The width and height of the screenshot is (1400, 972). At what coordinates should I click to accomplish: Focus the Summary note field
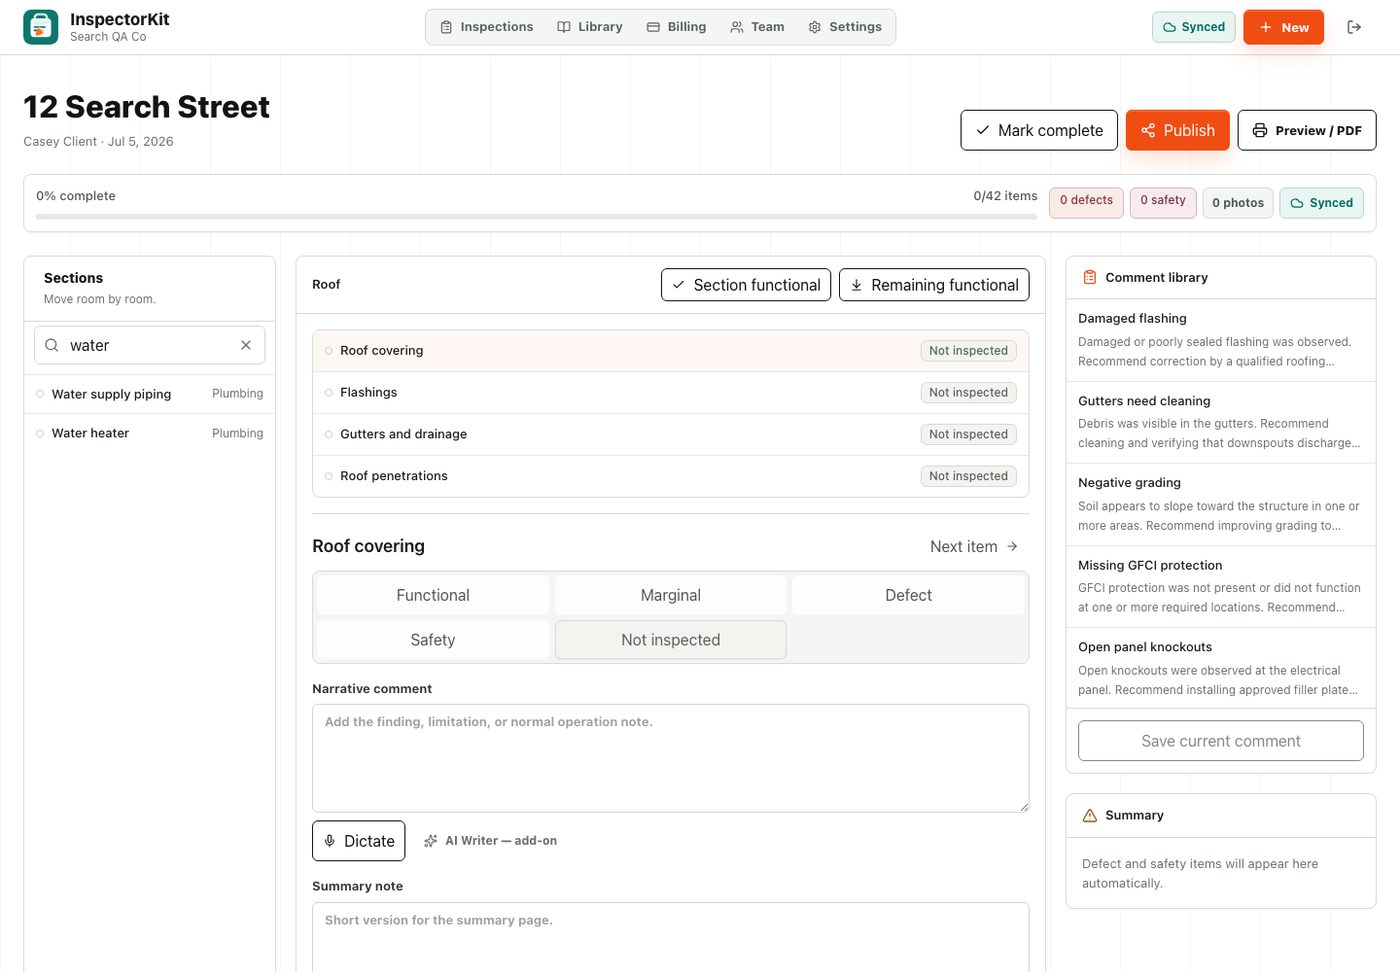671,937
